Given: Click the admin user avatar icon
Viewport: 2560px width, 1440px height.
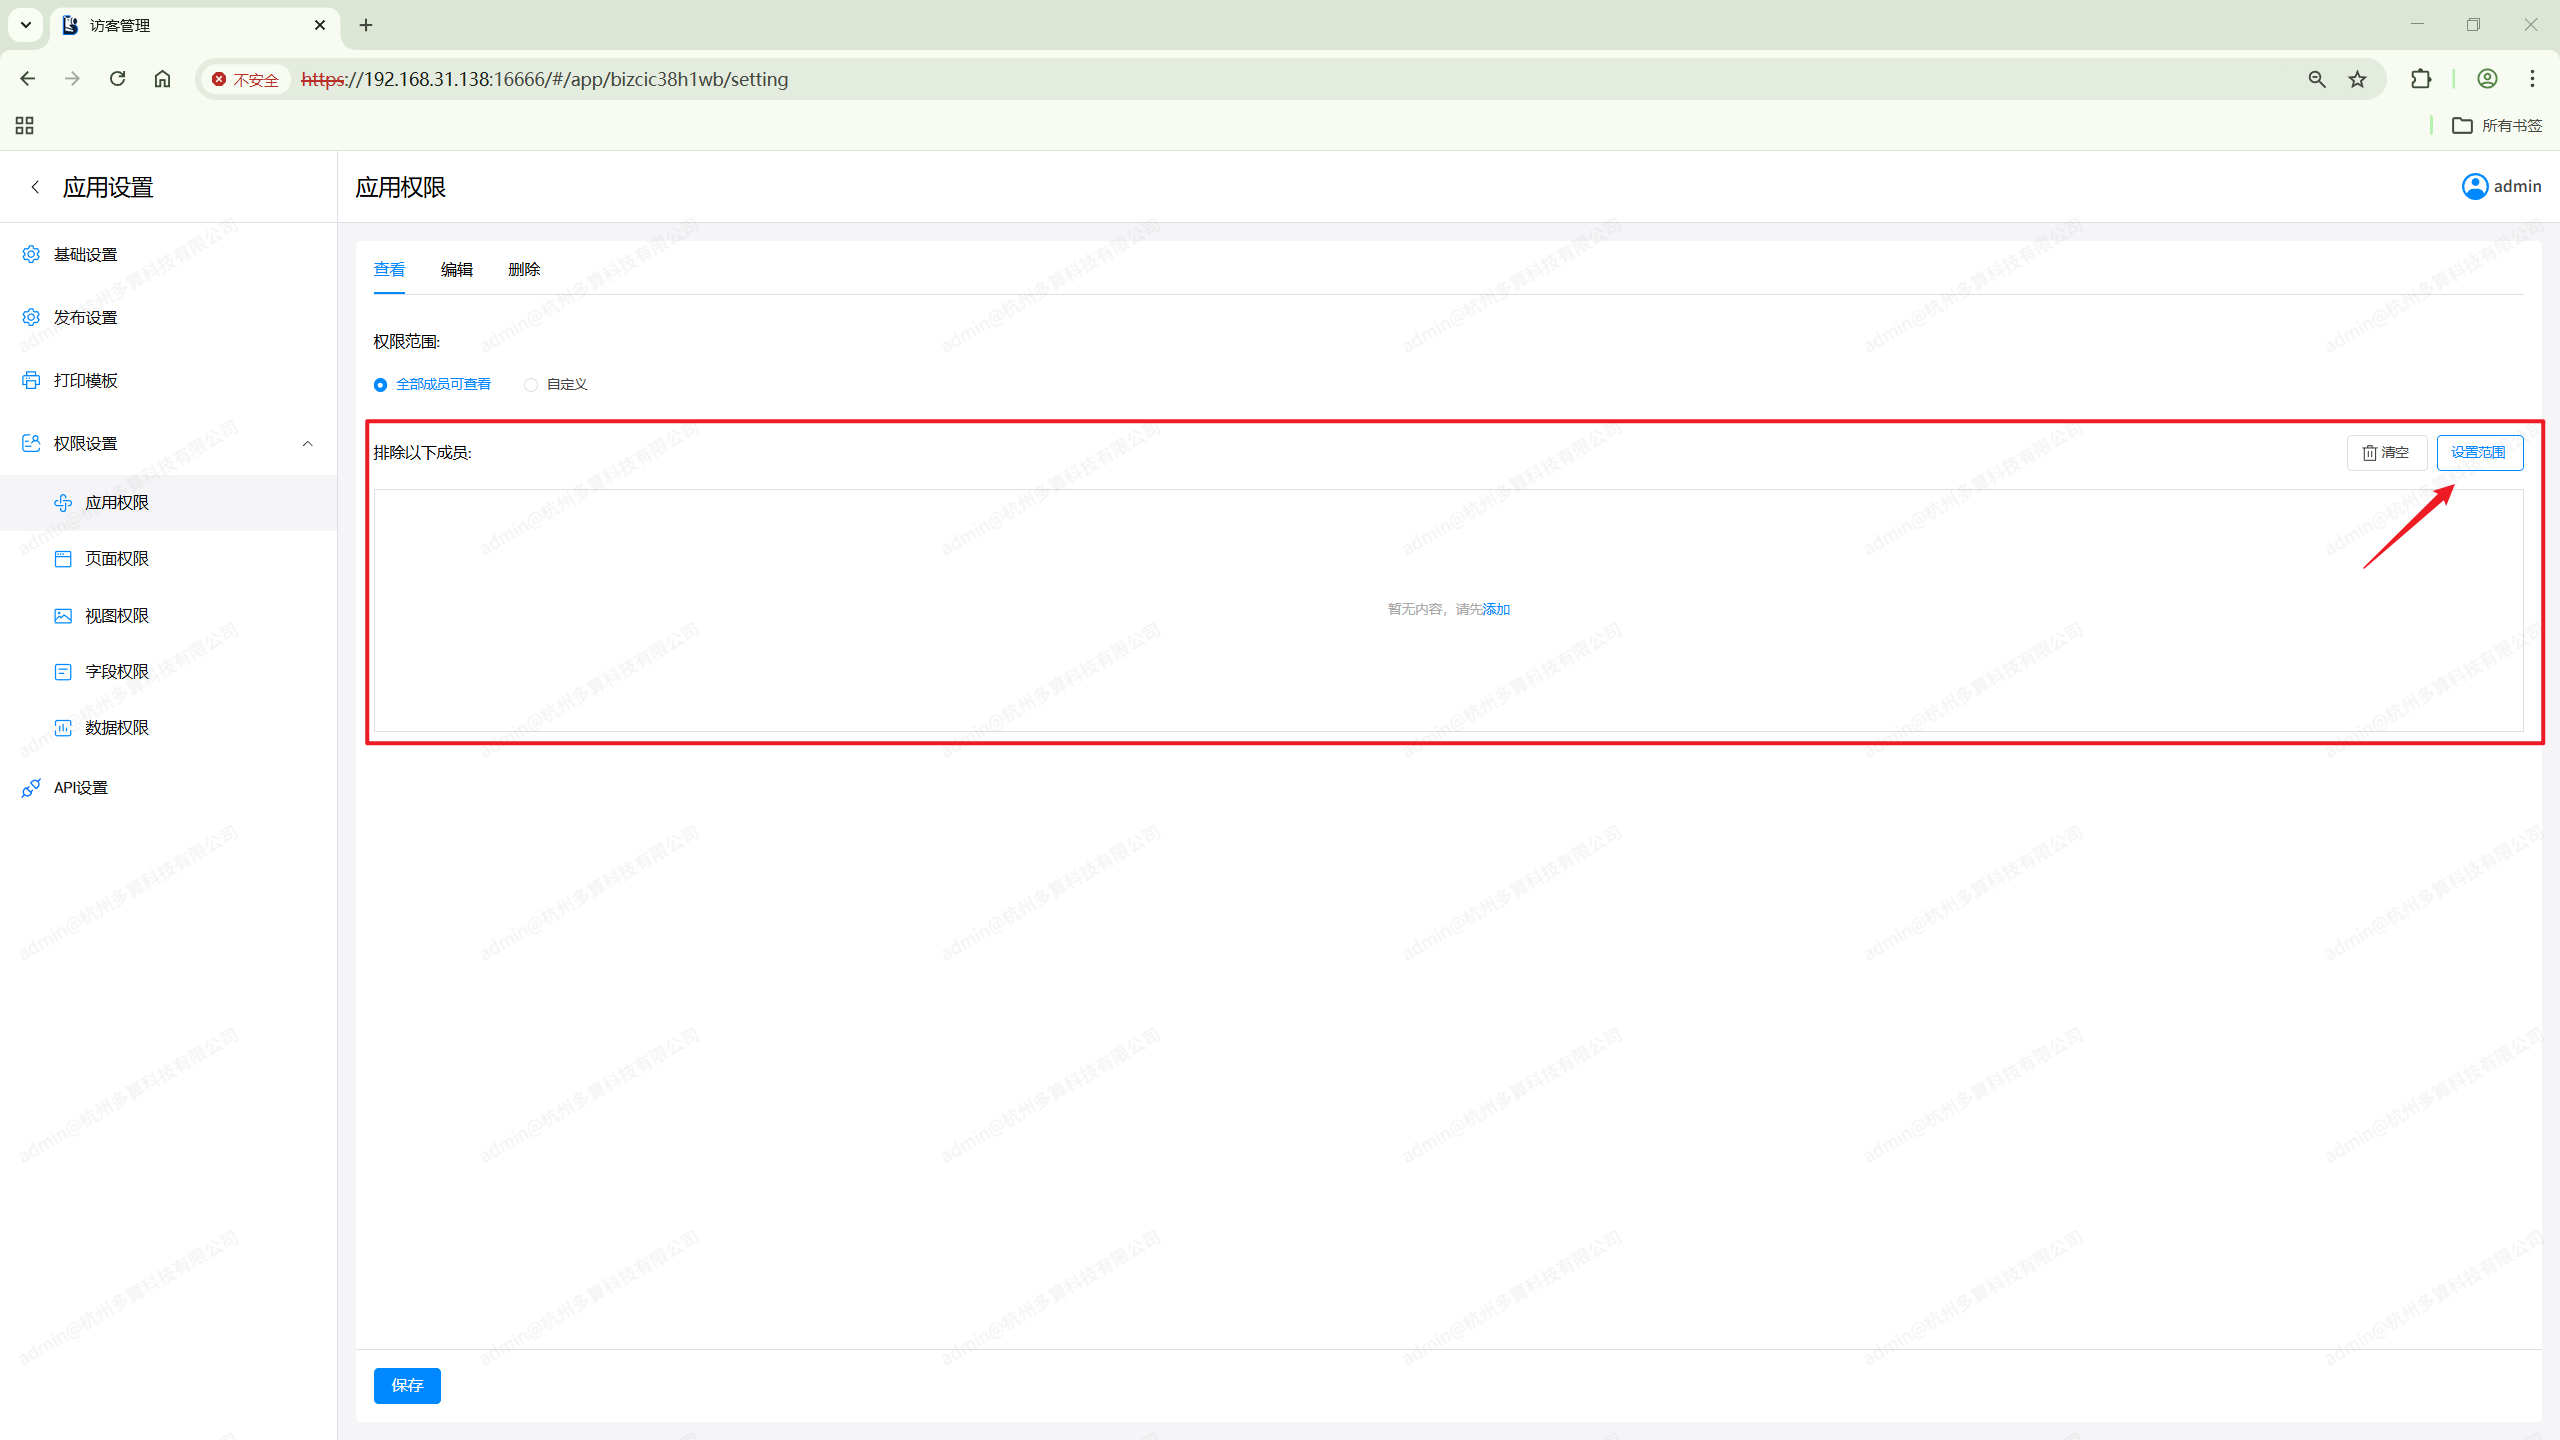Looking at the screenshot, I should click(2474, 187).
